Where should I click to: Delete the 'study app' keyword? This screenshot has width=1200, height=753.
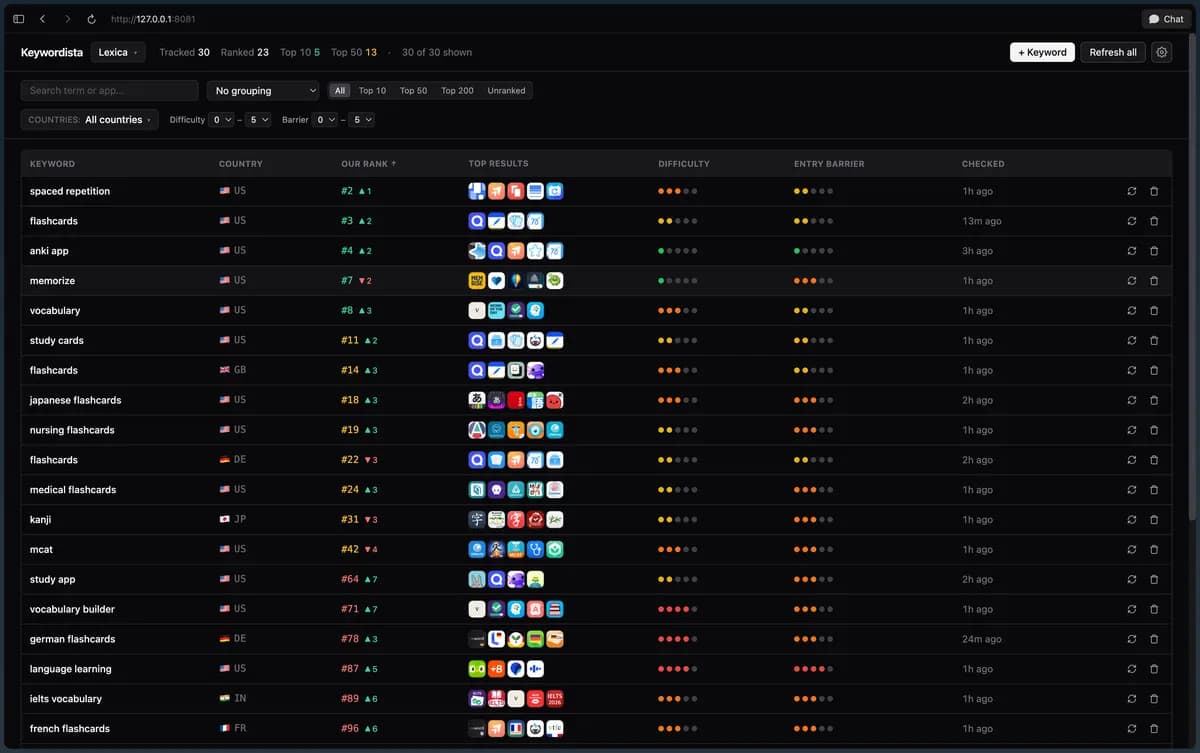click(1154, 580)
